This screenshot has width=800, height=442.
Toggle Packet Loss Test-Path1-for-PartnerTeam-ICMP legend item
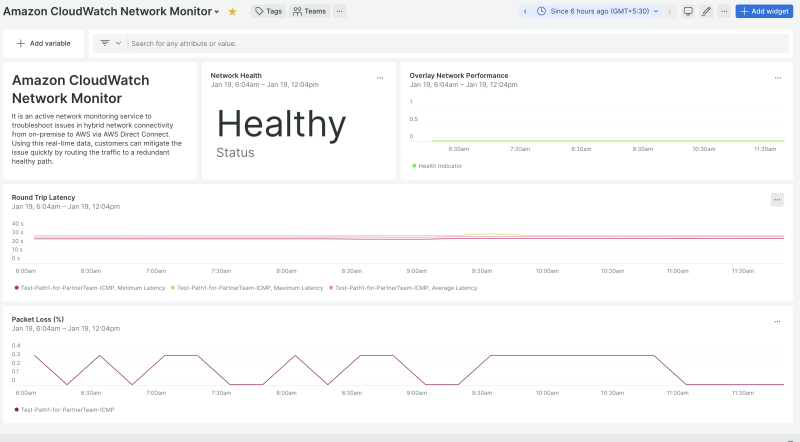coord(64,410)
